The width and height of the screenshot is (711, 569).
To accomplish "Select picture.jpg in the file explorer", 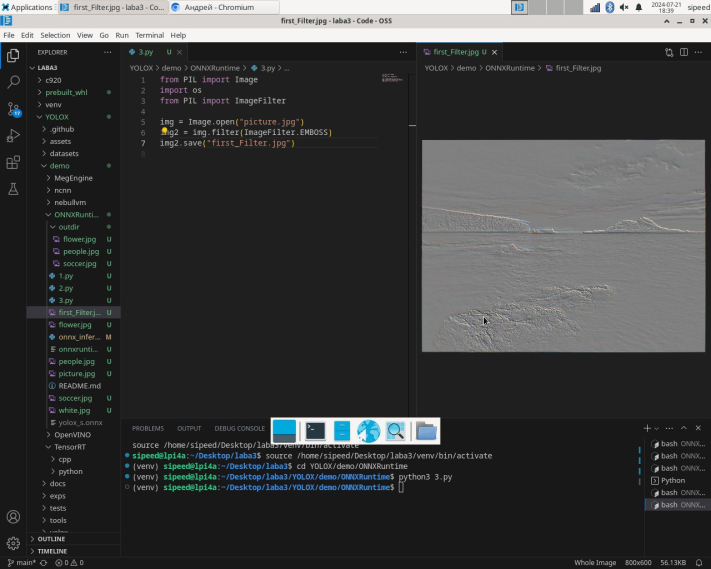I will pyautogui.click(x=76, y=373).
